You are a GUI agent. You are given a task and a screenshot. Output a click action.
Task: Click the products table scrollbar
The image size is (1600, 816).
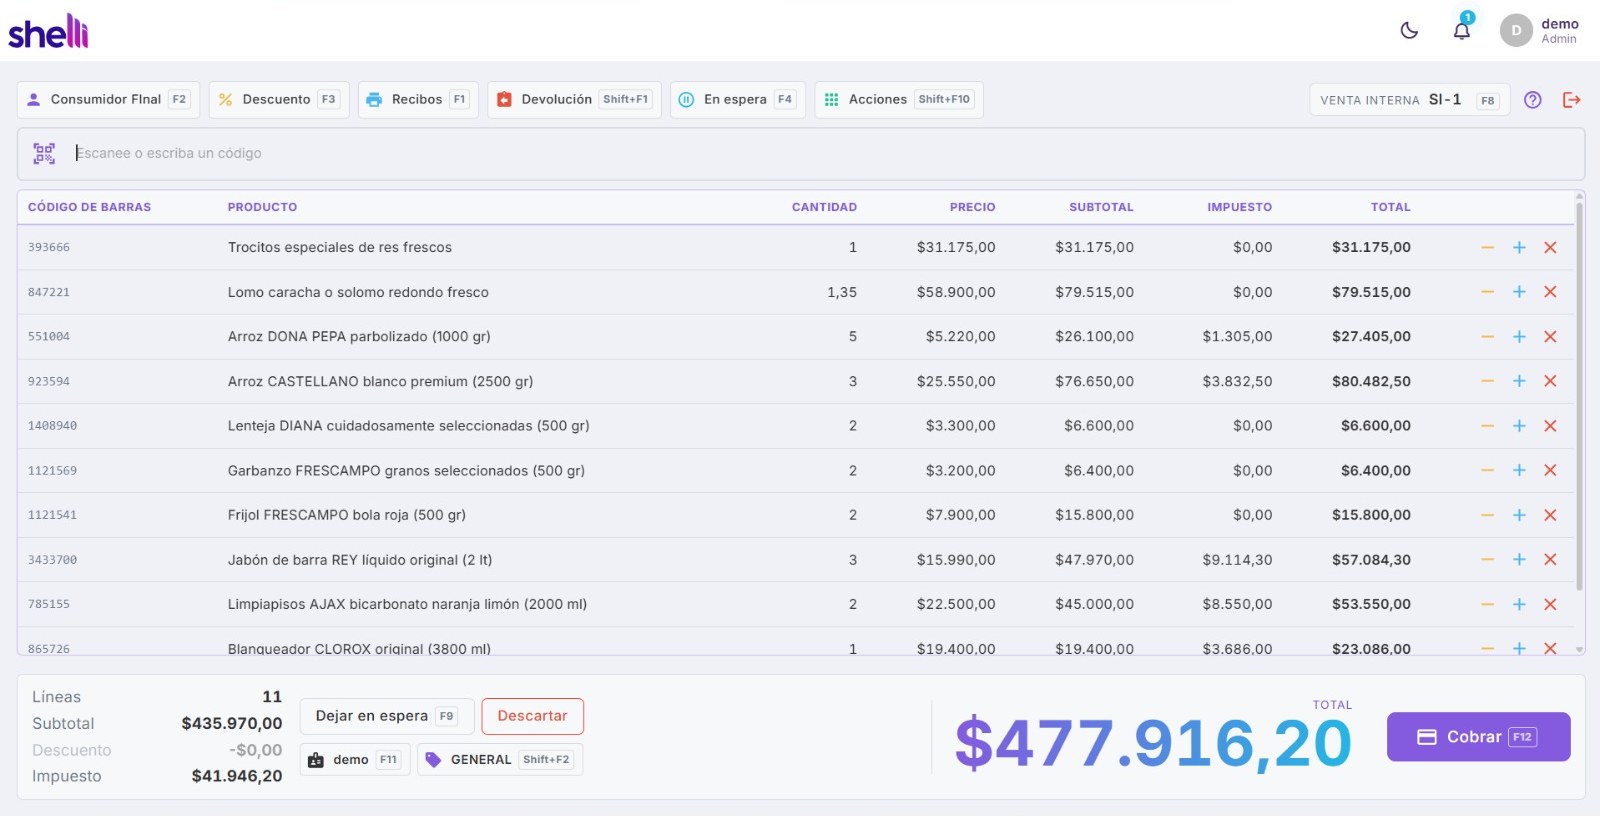click(1579, 395)
